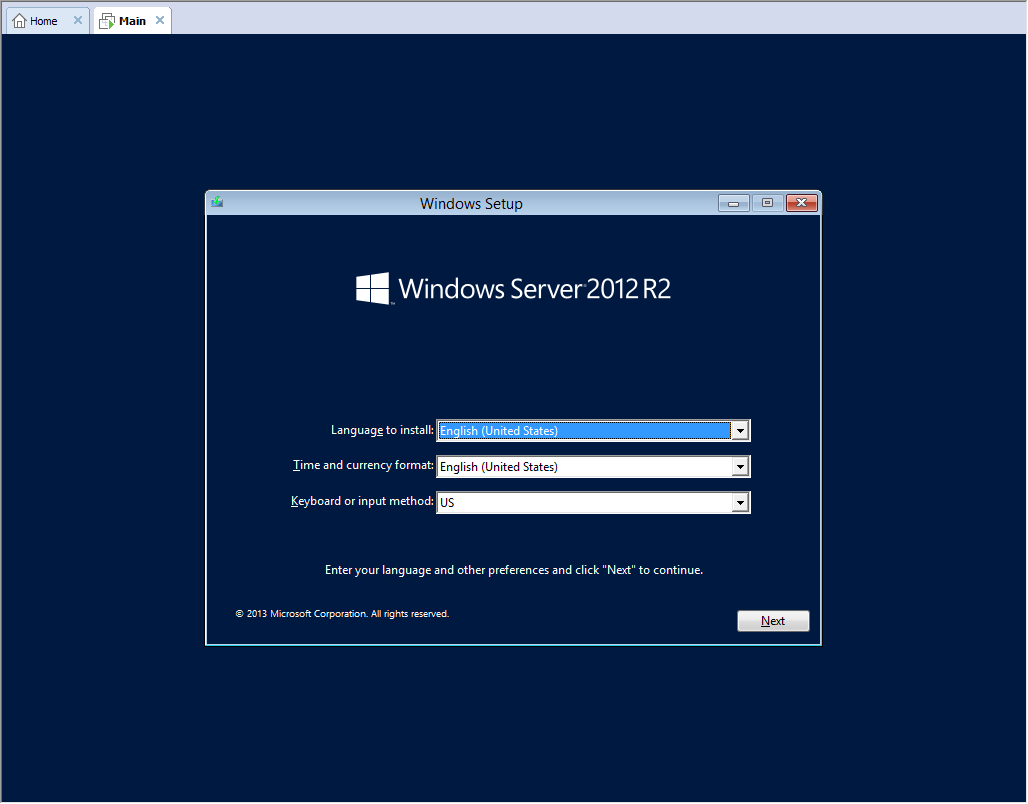Image resolution: width=1028 pixels, height=804 pixels.
Task: Maximize the Windows Setup window
Action: [x=767, y=203]
